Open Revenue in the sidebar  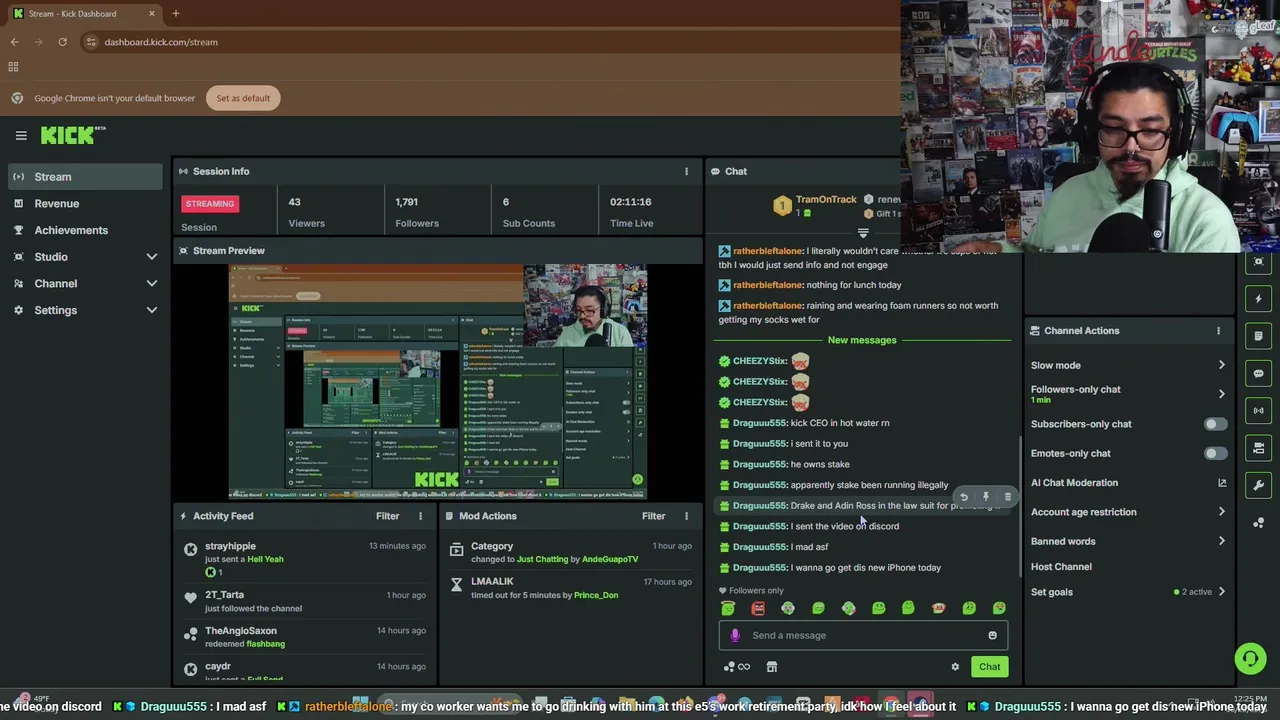point(83,204)
